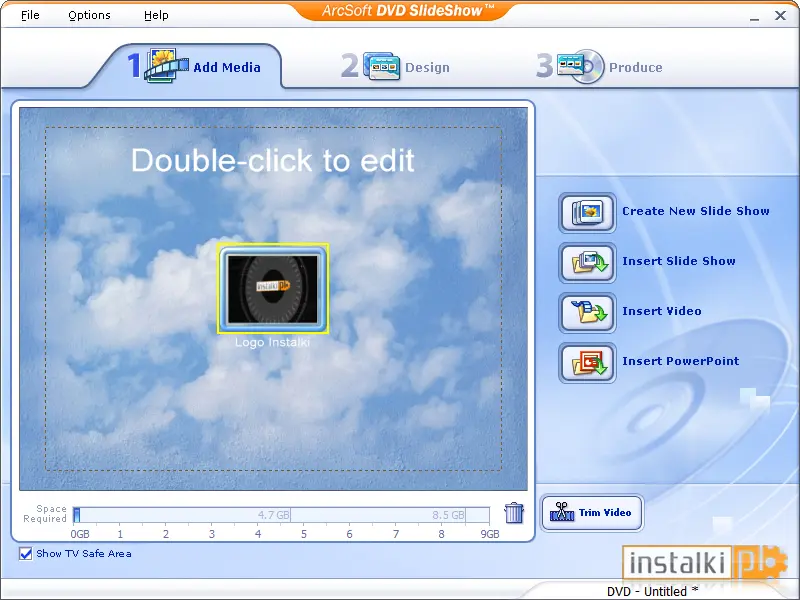Screen dimensions: 800x600
Task: Click the DVD - Untitled status text
Action: click(x=652, y=591)
